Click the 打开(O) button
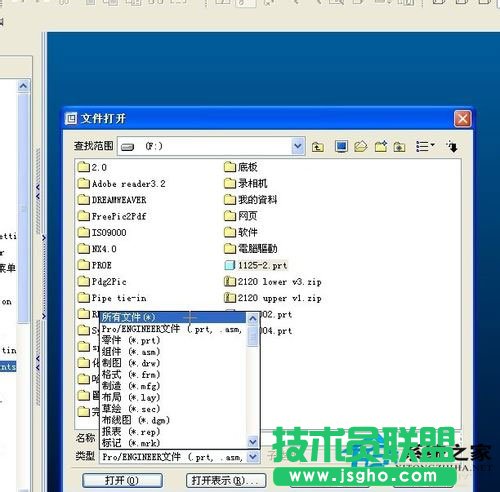500x492 pixels. coord(122,480)
